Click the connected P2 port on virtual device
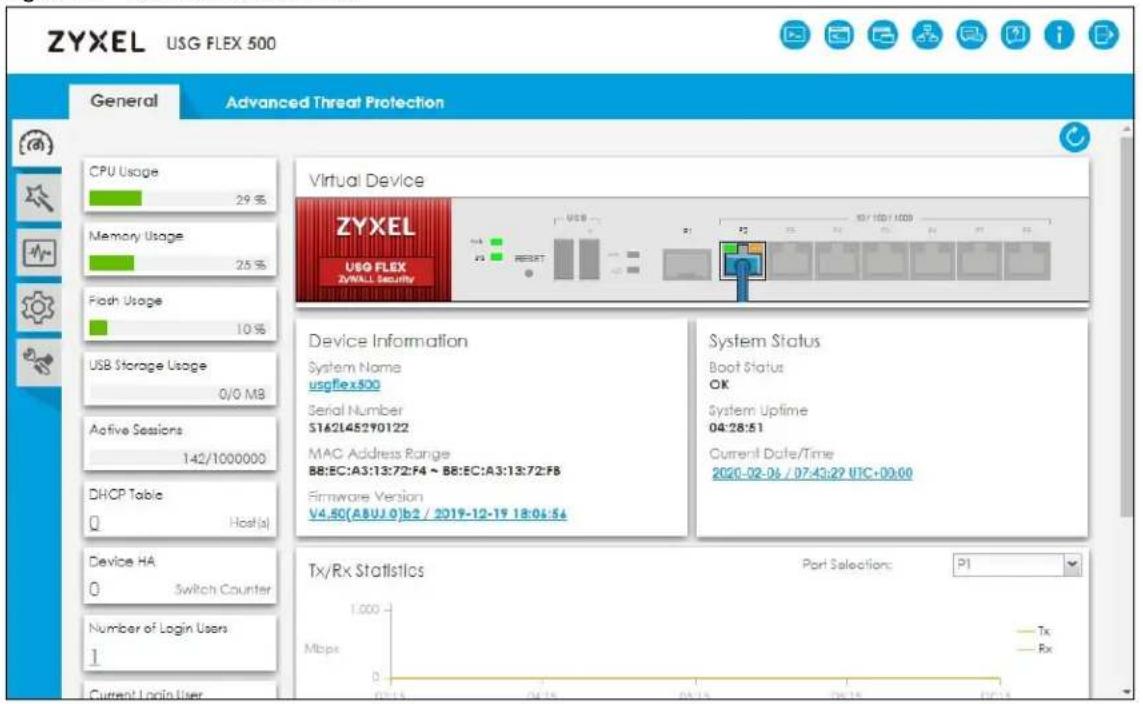The height and width of the screenshot is (704, 1143). [743, 261]
